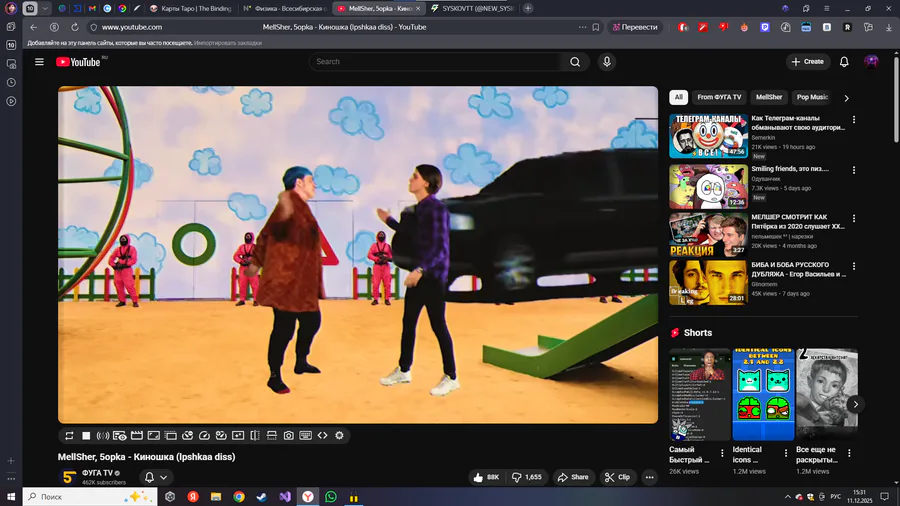Click the Clip button
This screenshot has width=900, height=506.
coord(617,477)
